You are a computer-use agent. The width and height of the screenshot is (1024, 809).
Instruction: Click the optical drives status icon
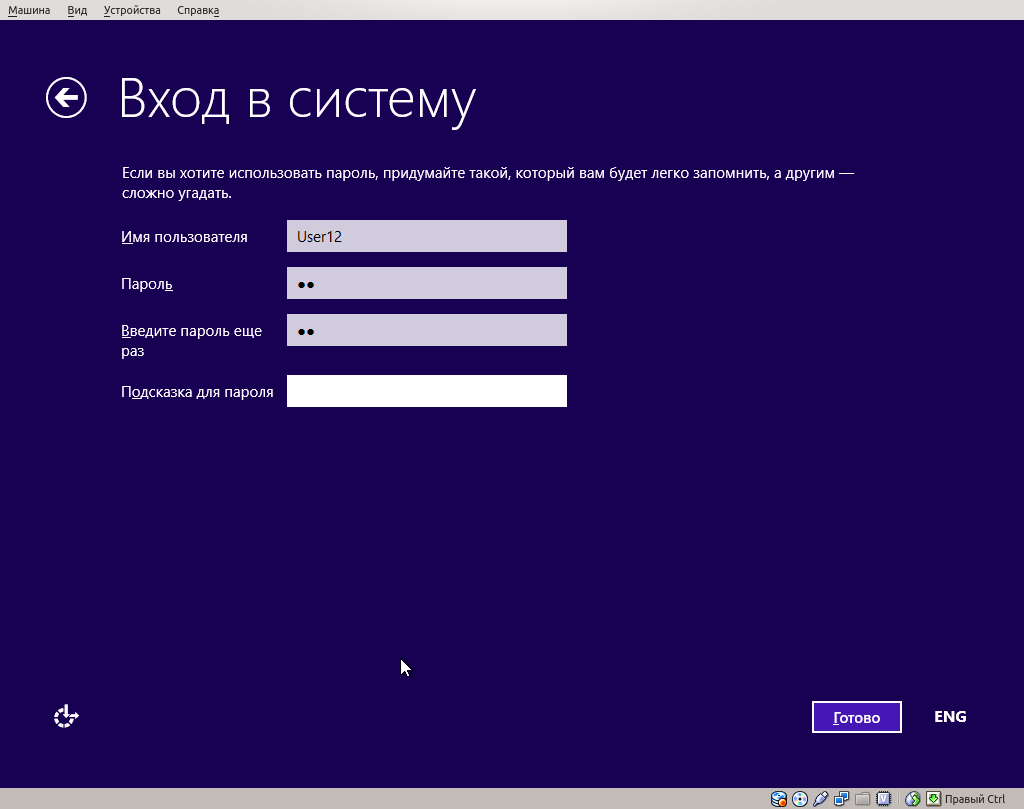pos(799,798)
